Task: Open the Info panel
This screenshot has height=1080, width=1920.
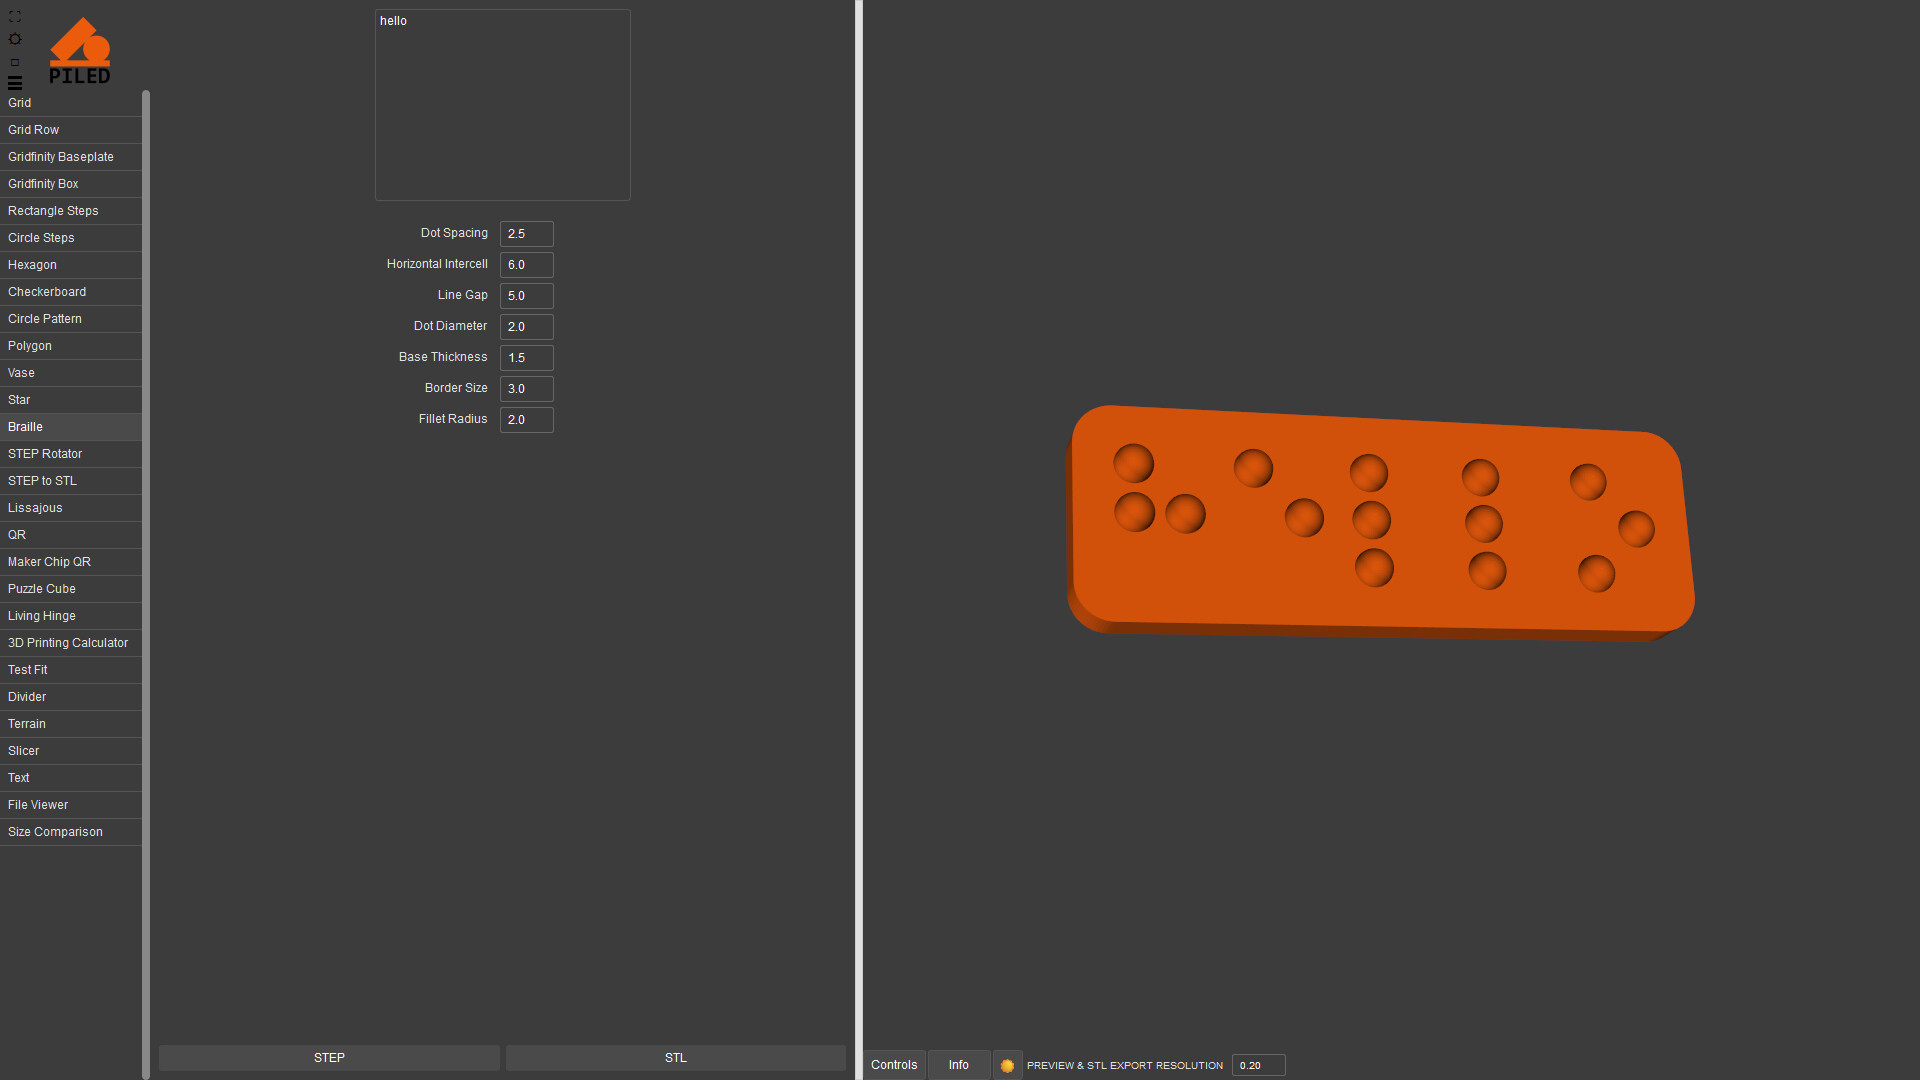Action: coord(958,1065)
